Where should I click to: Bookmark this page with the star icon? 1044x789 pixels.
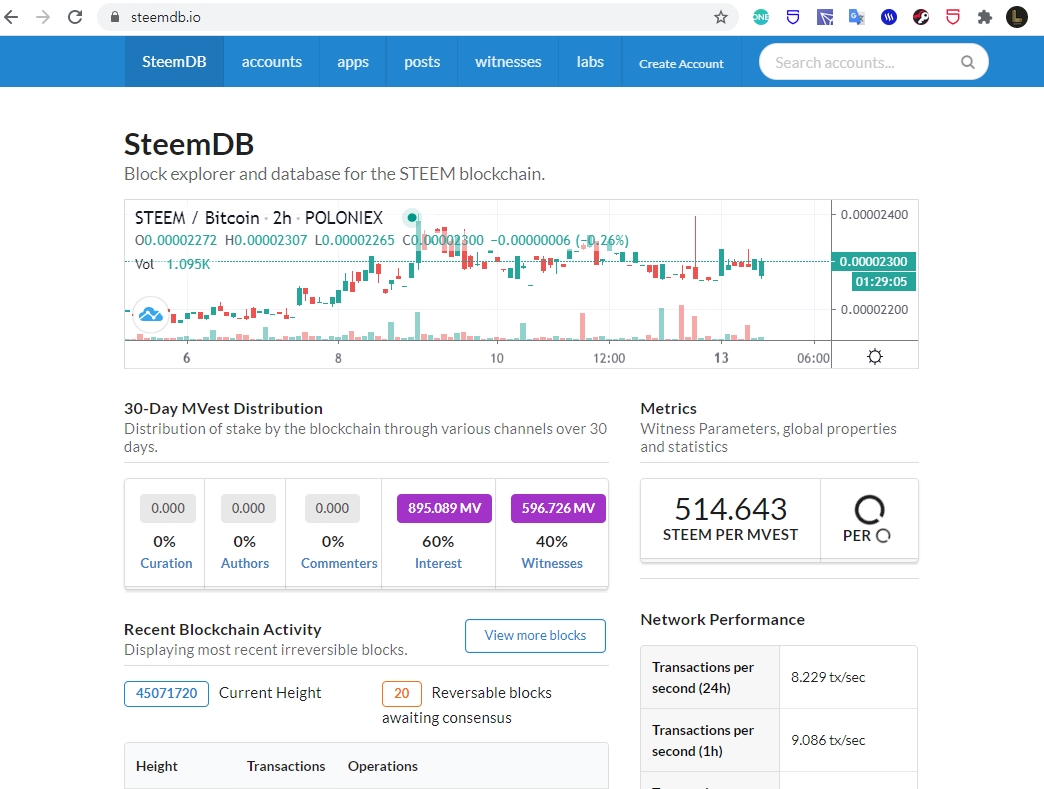pyautogui.click(x=720, y=17)
